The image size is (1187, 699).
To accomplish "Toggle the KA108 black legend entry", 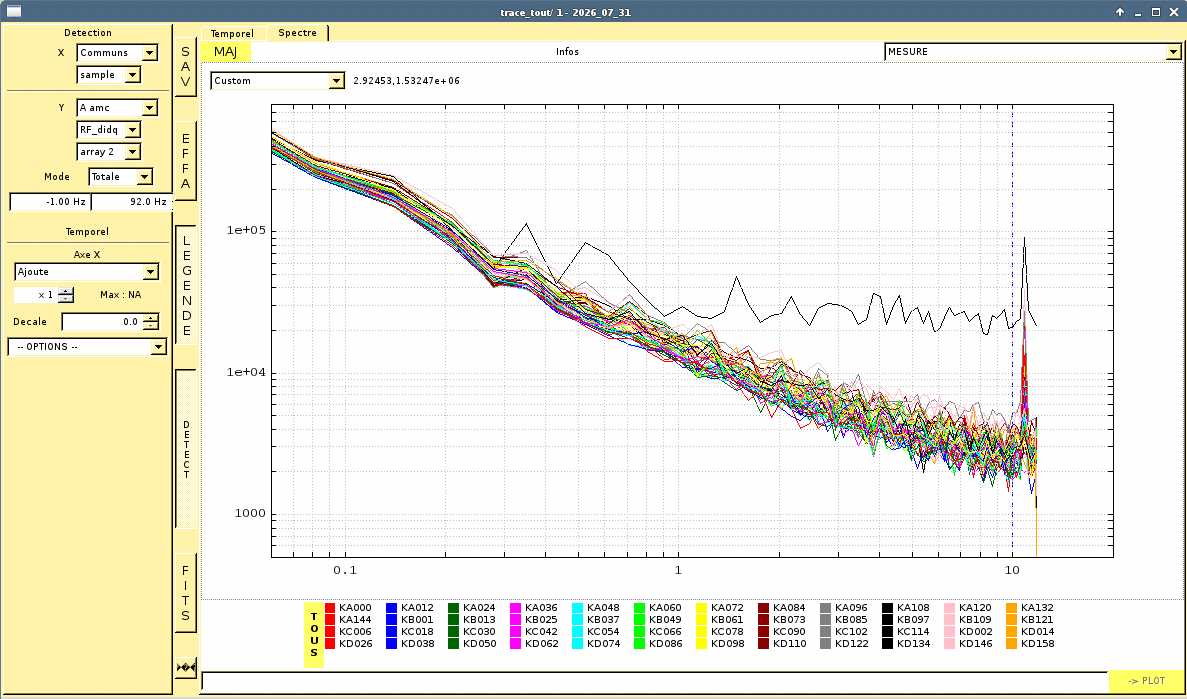I will click(906, 607).
